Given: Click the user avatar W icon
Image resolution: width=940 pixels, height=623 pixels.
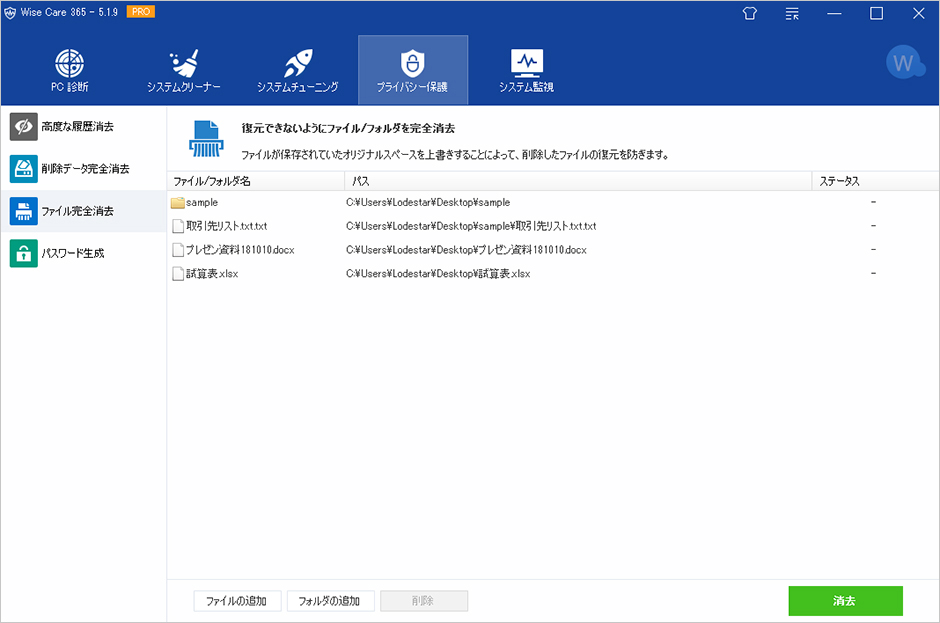Looking at the screenshot, I should click(x=905, y=62).
